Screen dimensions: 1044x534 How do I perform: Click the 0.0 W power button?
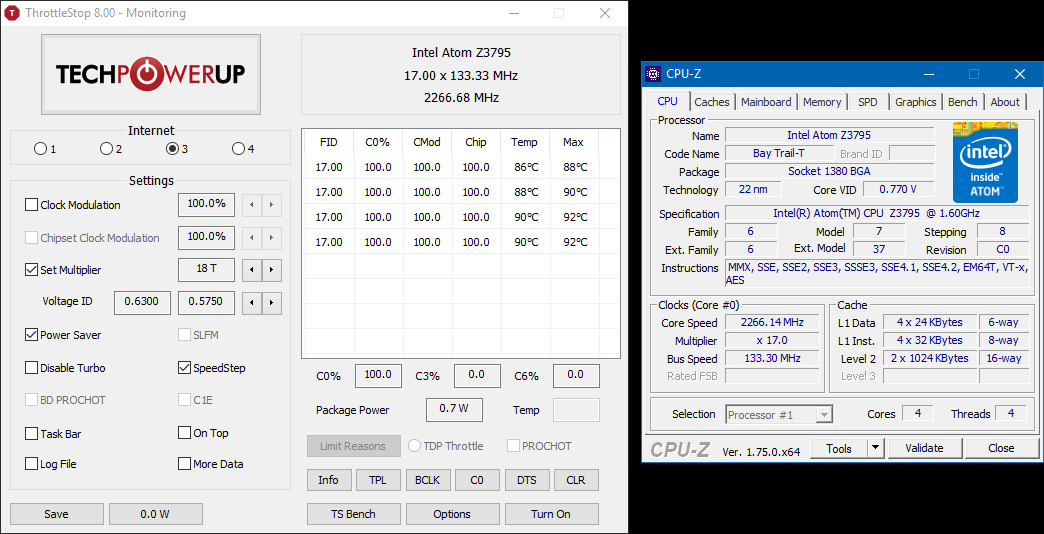pyautogui.click(x=156, y=514)
